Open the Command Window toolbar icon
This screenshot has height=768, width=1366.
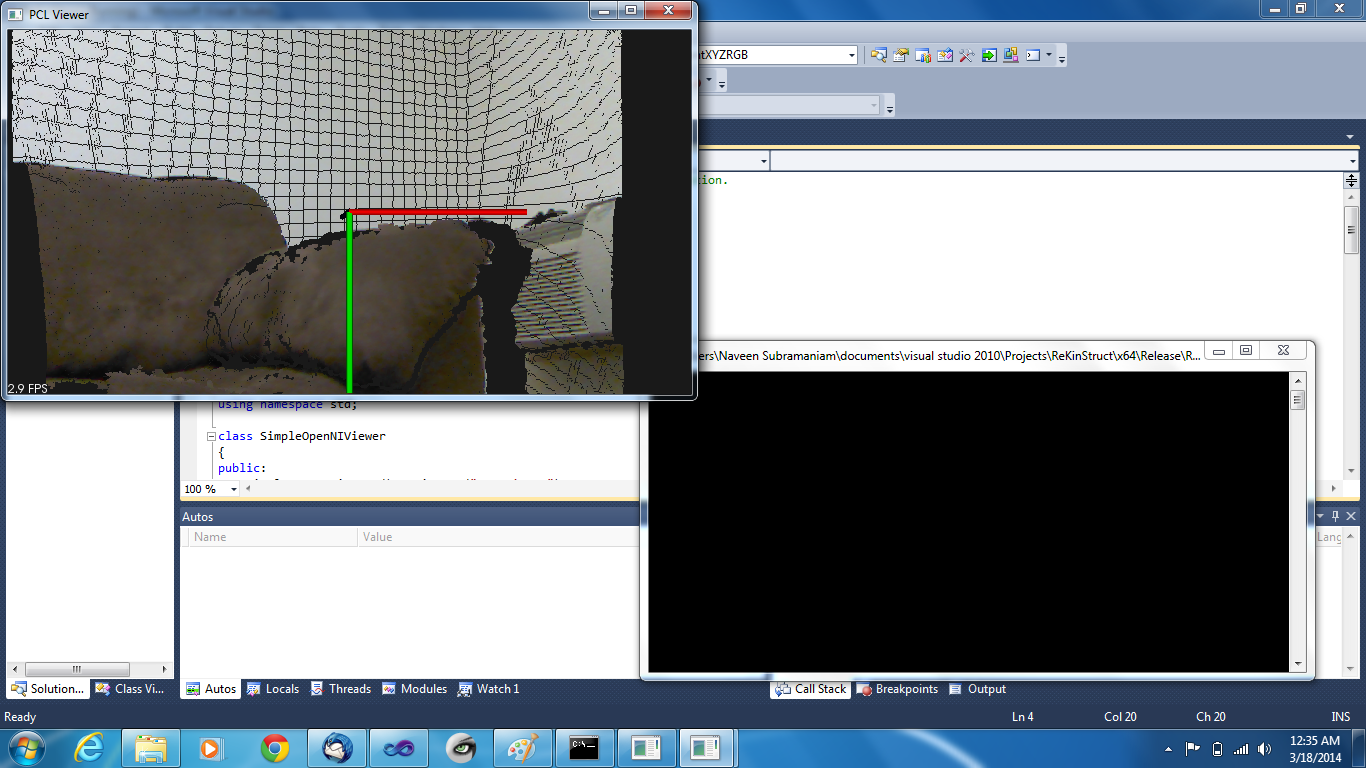tap(1033, 55)
